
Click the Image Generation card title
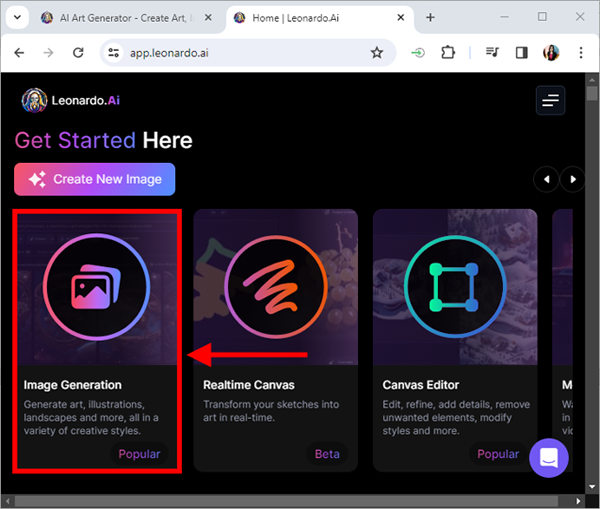point(73,385)
